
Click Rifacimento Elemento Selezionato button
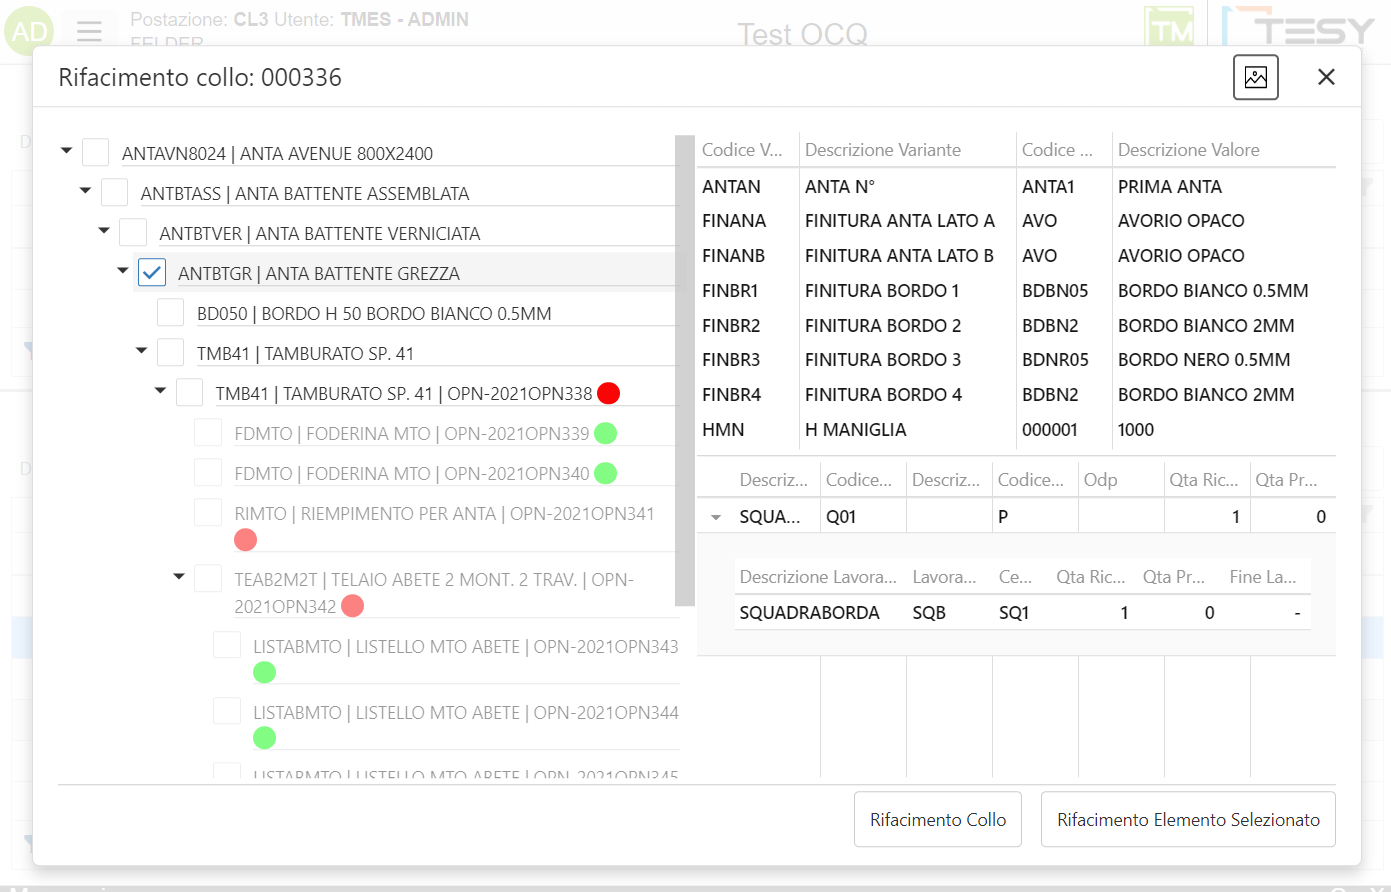[x=1188, y=820]
